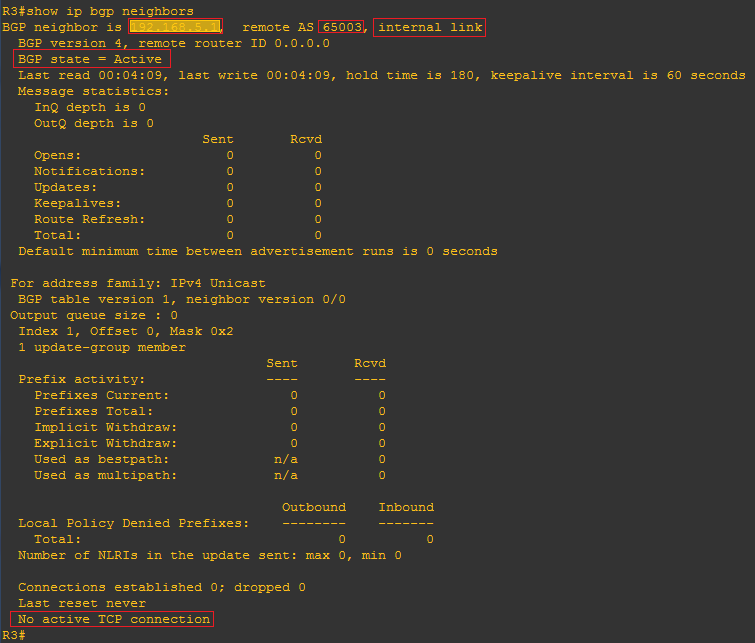755x643 pixels.
Task: Click the "1 update-group member" line
Action: click(x=101, y=347)
